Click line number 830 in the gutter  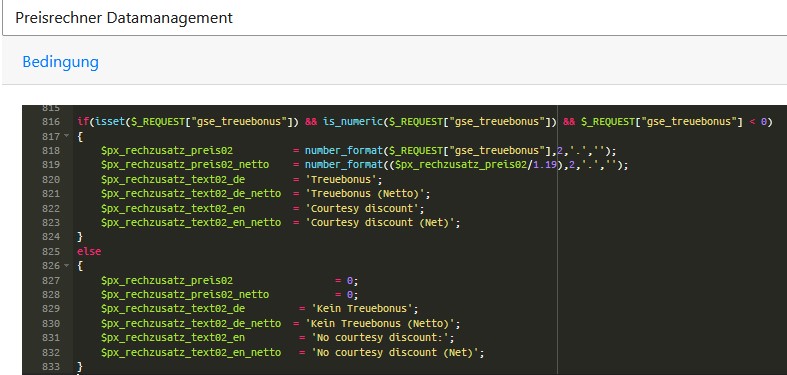click(51, 323)
